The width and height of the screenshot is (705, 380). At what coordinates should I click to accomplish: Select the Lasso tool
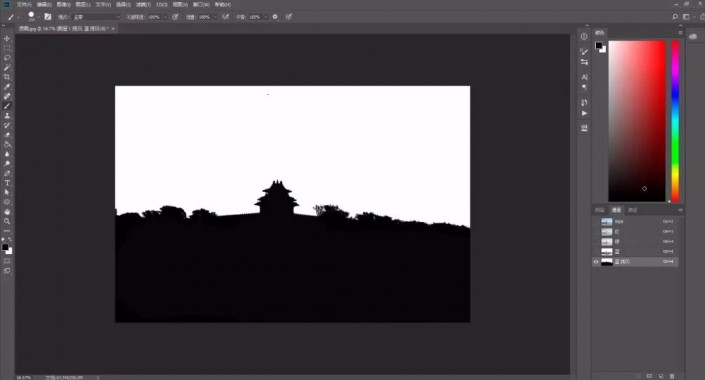[7, 58]
